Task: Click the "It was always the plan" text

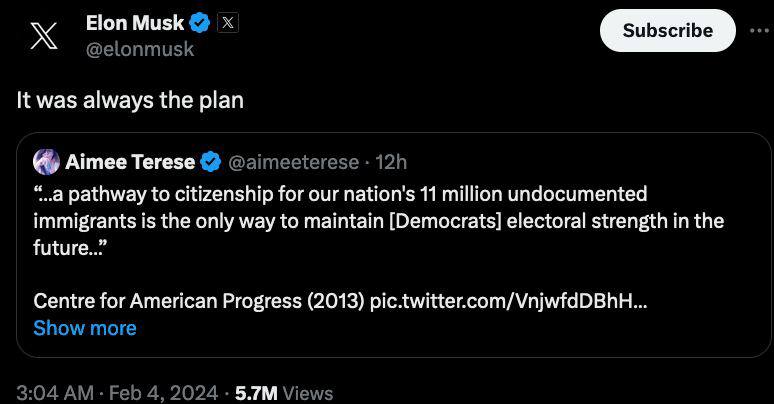Action: tap(130, 100)
